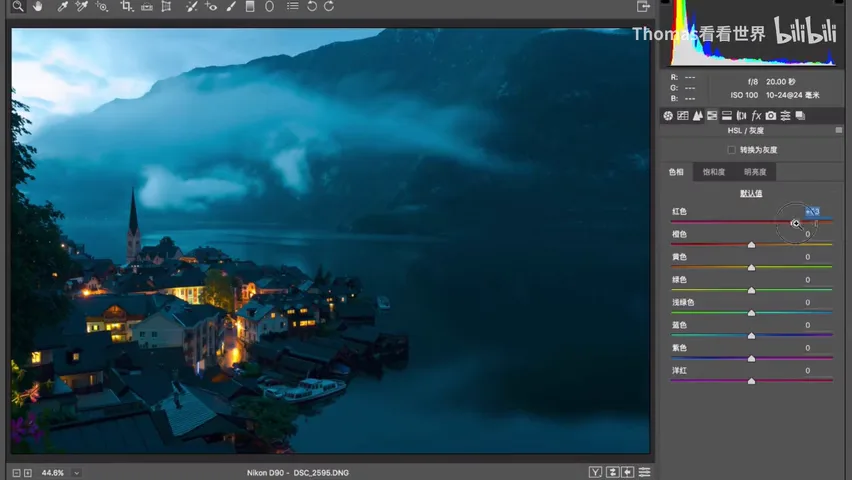Toggle highlight clipping warning in histogram
The height and width of the screenshot is (480, 852).
(838, 2)
